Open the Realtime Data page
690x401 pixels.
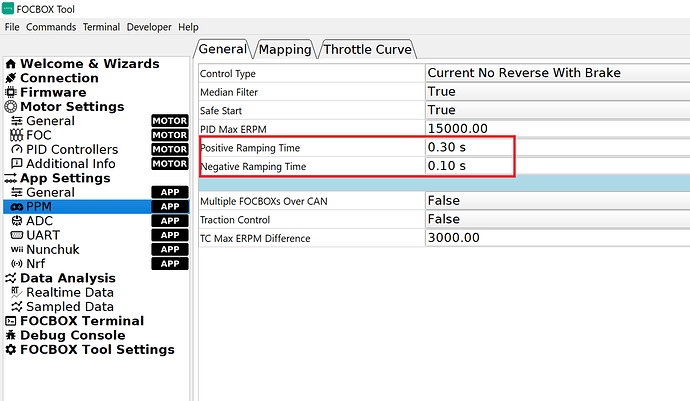(70, 292)
